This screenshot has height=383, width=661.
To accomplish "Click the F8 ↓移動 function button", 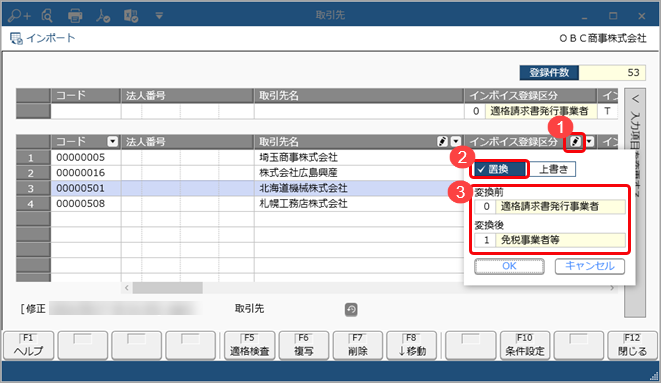I will [x=411, y=346].
